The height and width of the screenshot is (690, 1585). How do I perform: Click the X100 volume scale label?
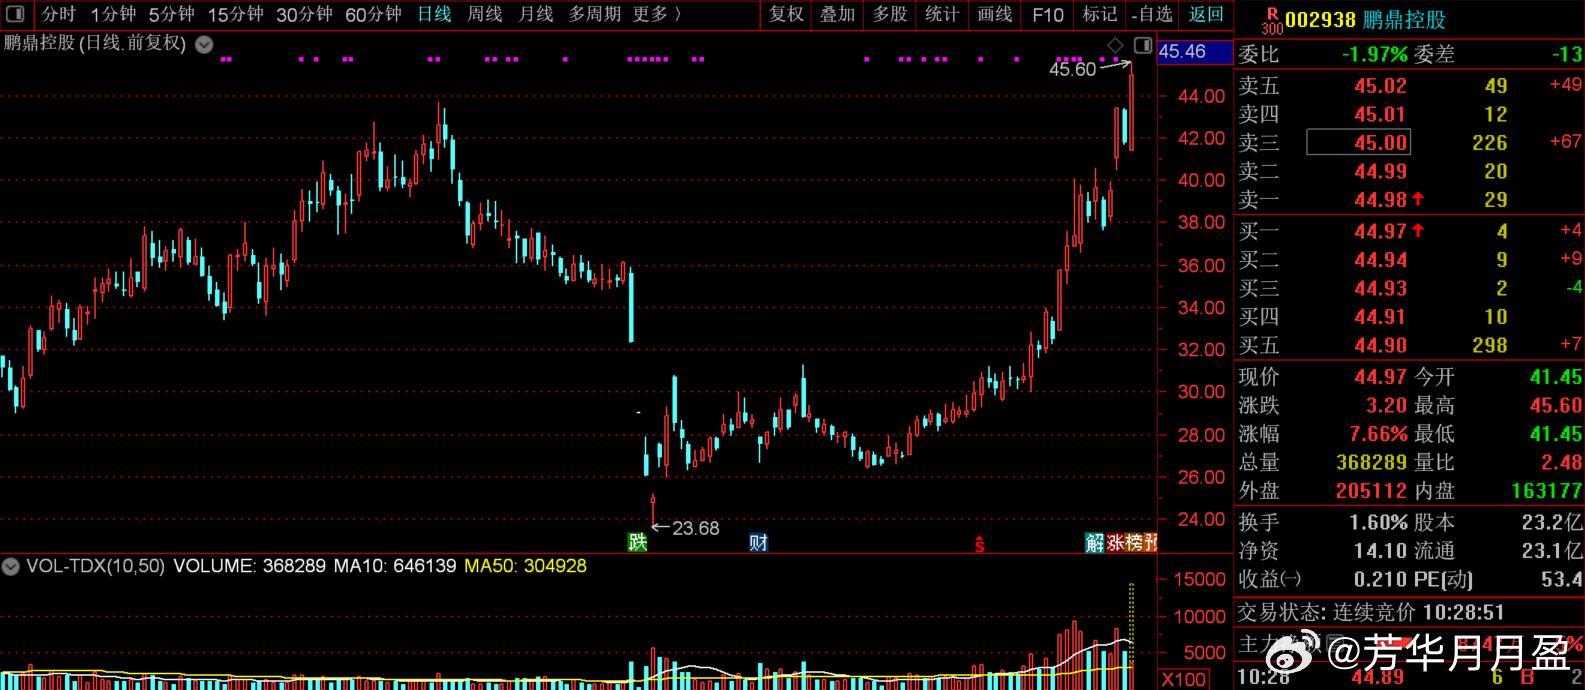[1183, 680]
